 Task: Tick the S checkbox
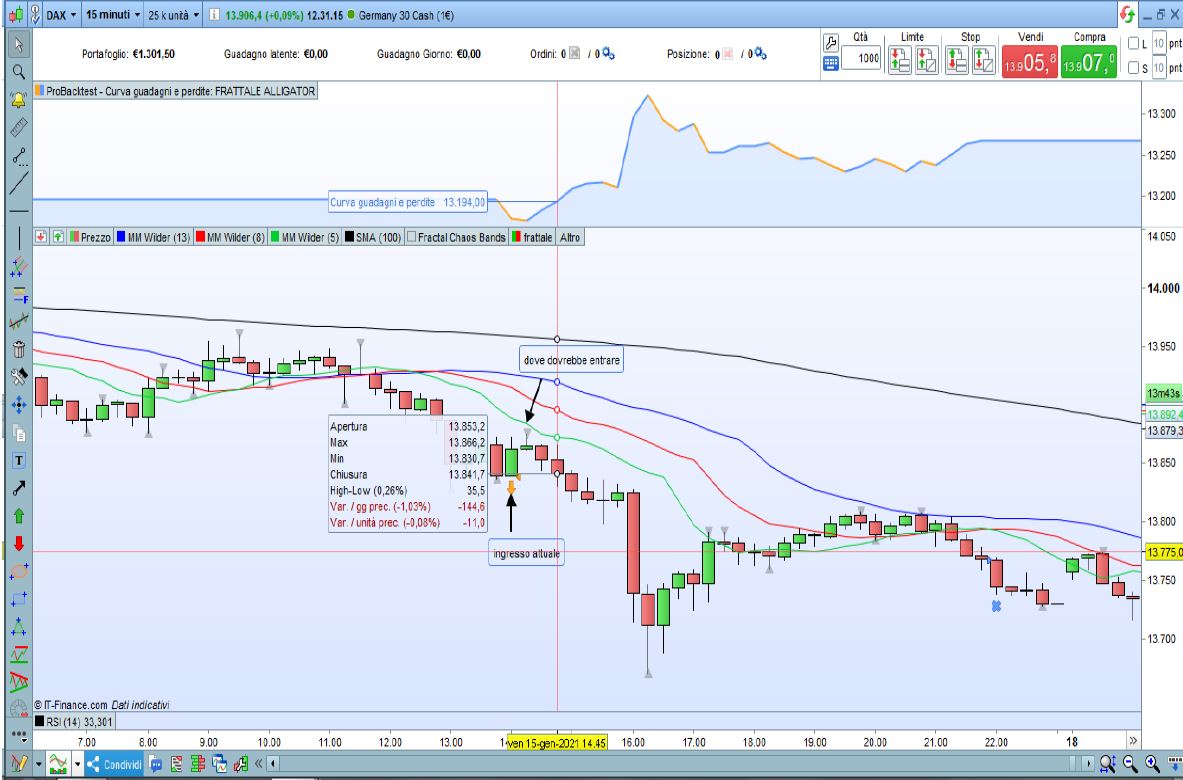coord(1133,68)
